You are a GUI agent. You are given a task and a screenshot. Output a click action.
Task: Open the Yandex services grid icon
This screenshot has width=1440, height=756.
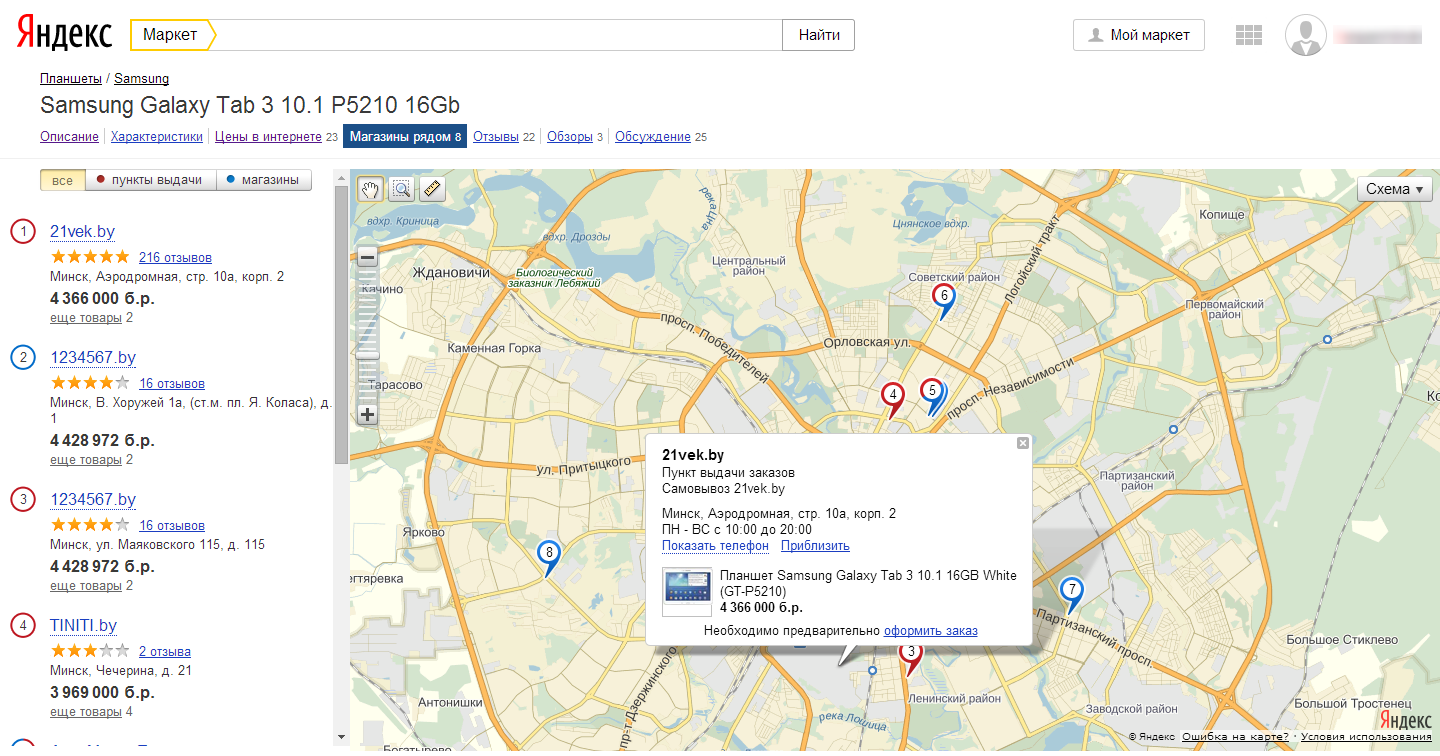point(1249,35)
